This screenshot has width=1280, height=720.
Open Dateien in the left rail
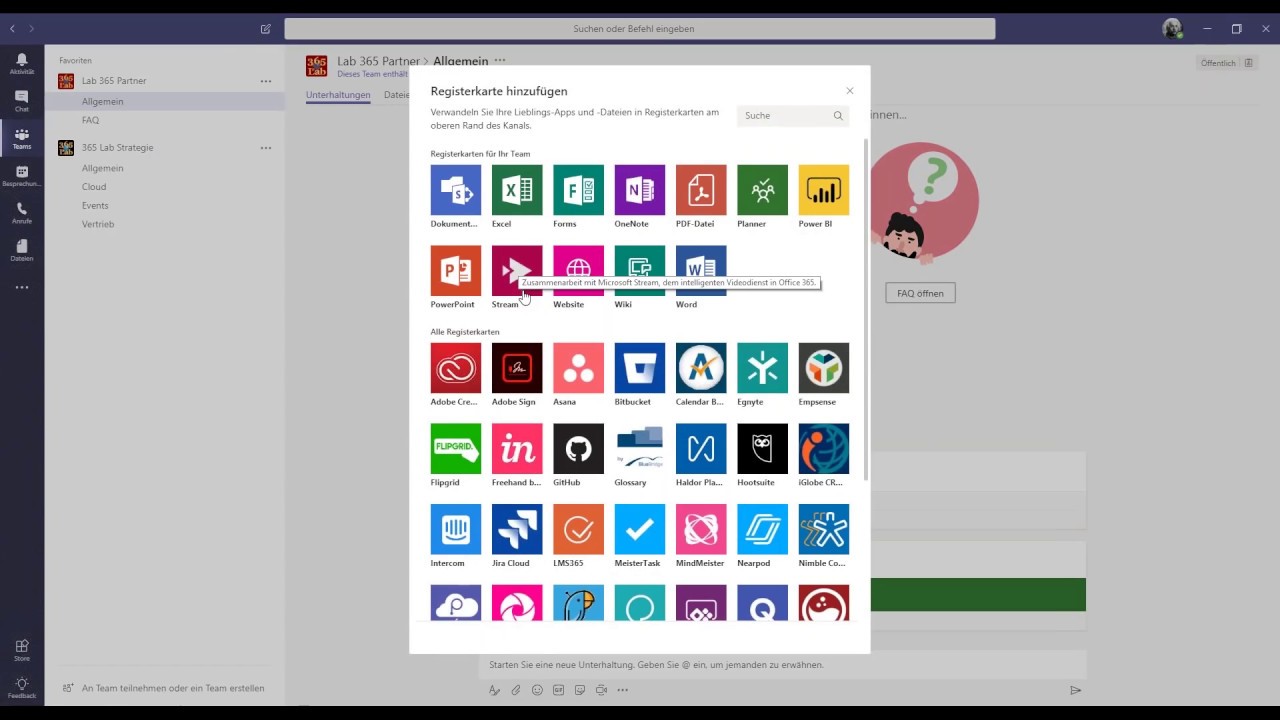[22, 250]
